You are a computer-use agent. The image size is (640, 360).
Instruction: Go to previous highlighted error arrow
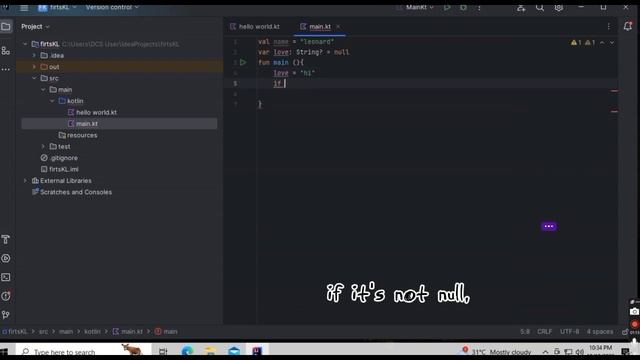(x=602, y=42)
